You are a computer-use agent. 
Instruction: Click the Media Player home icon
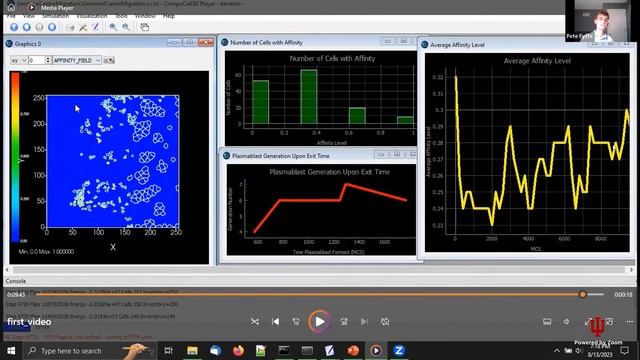coord(11,7)
